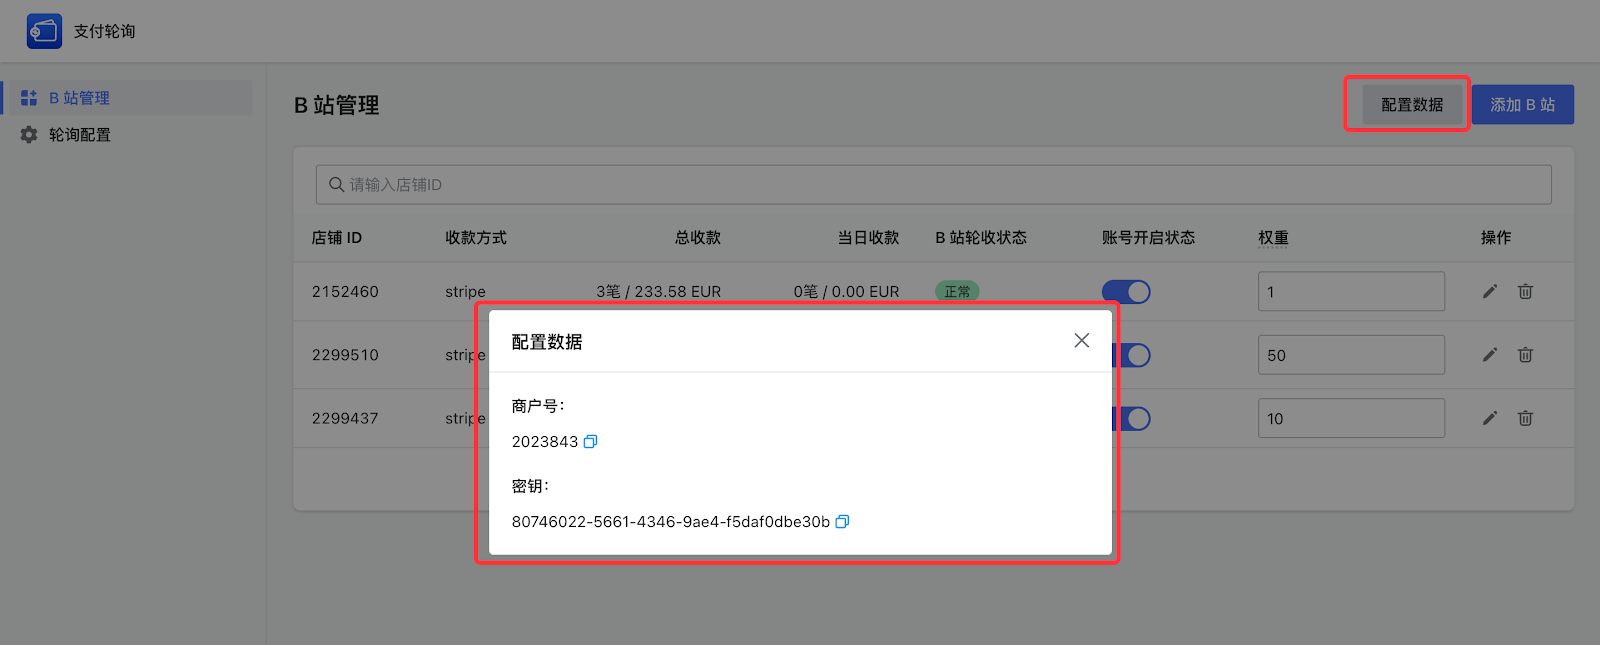Image resolution: width=1600 pixels, height=645 pixels.
Task: Click the 添加 B 站 button
Action: click(1522, 105)
